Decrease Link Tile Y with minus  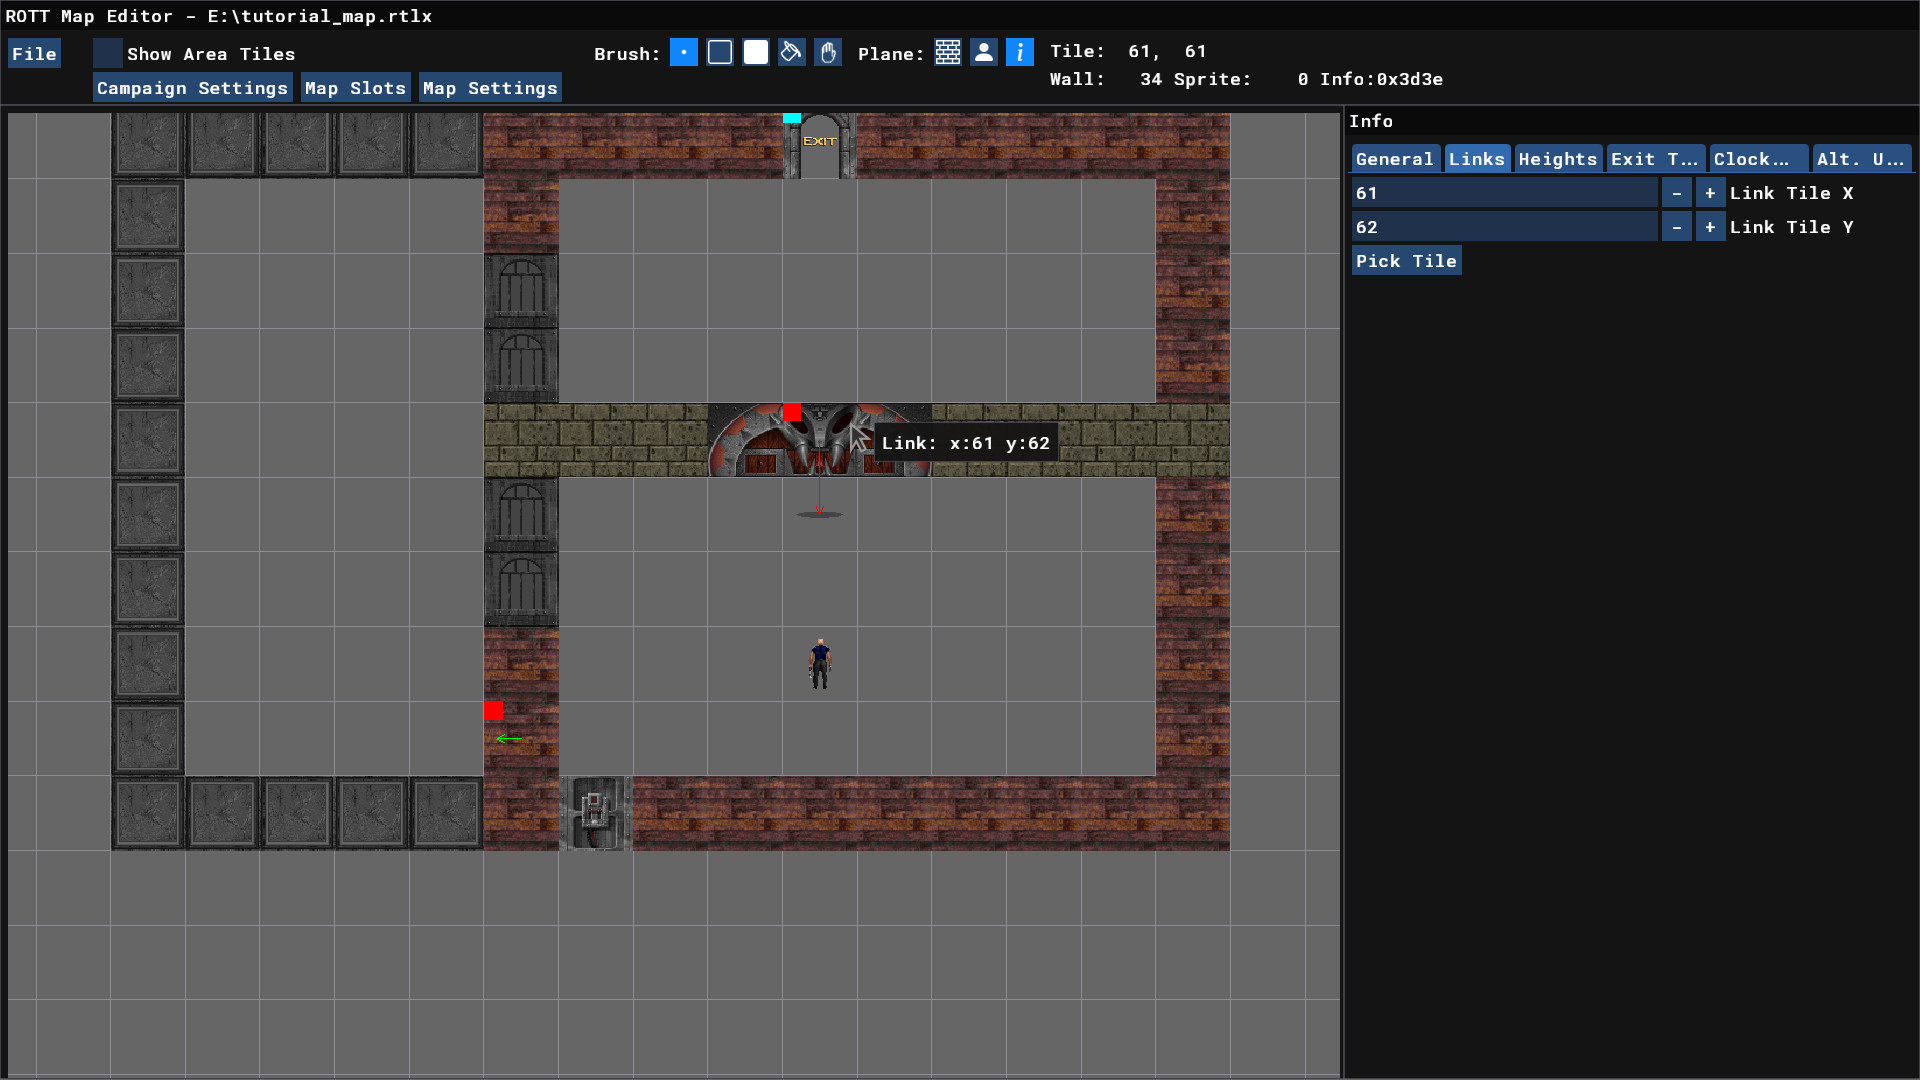click(1677, 227)
